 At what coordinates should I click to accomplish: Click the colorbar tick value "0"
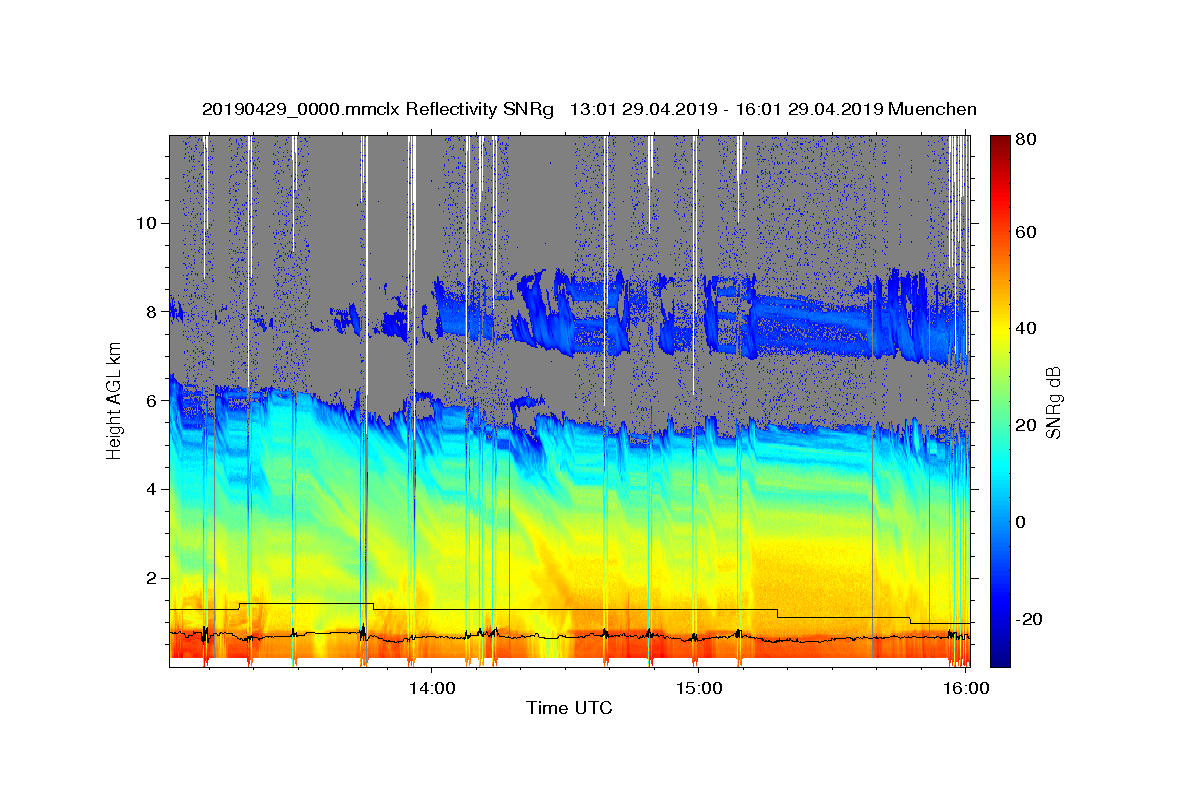(x=1021, y=522)
